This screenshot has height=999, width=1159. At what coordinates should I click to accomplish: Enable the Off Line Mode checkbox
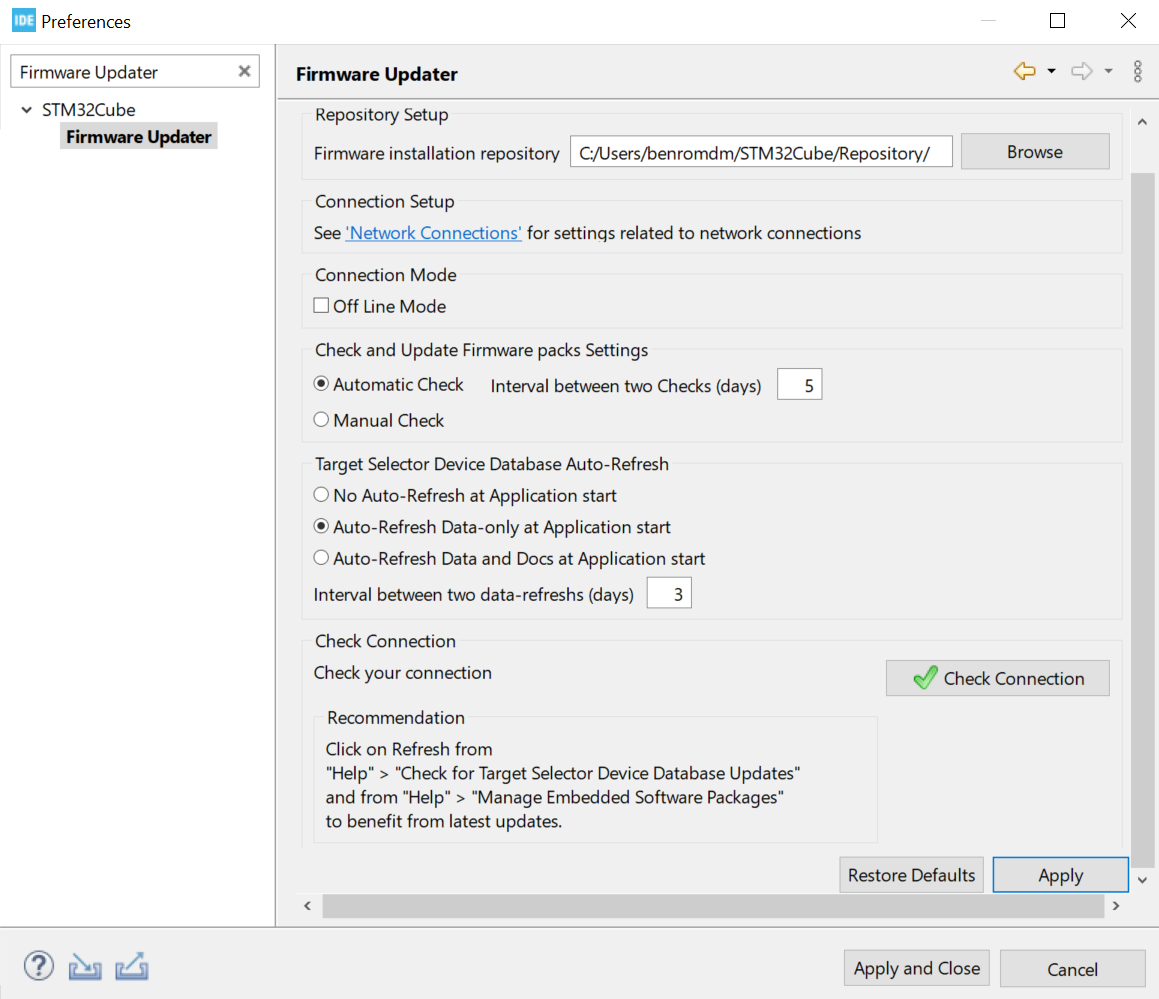pos(322,306)
